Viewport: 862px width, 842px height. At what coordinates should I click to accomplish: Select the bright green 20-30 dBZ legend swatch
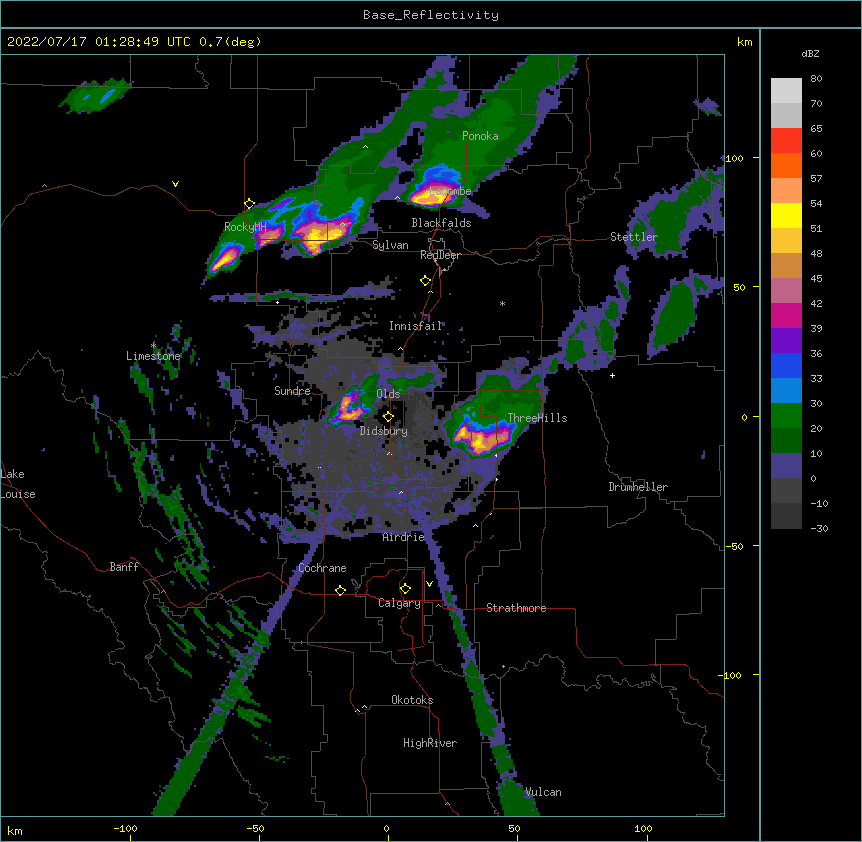tap(786, 416)
